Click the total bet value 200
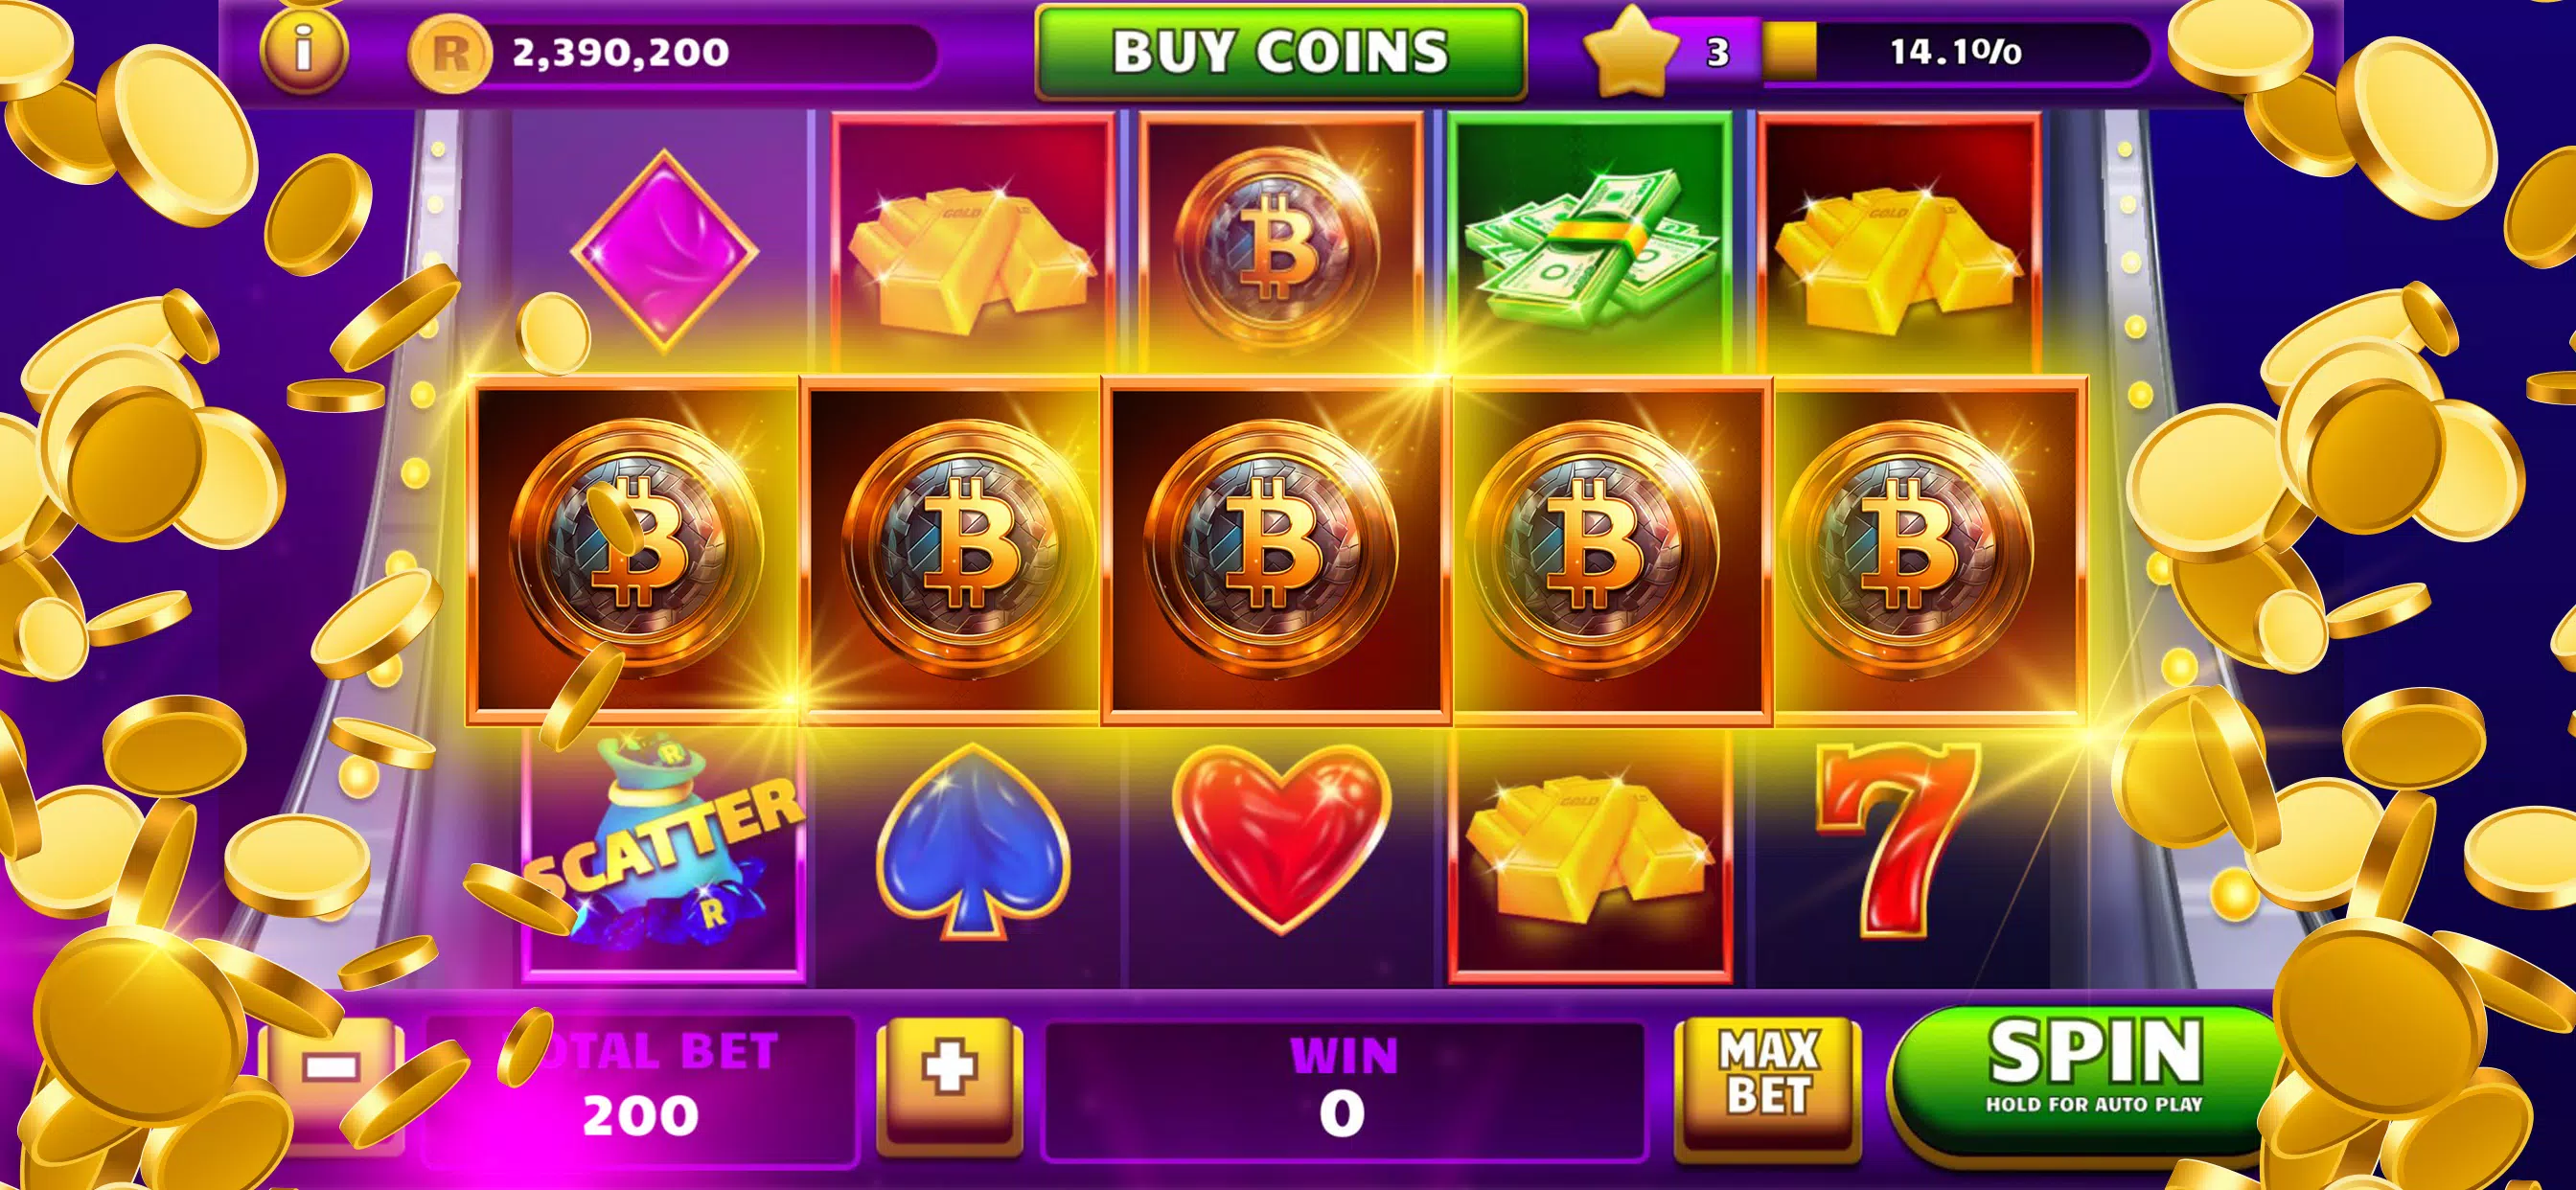 (640, 1116)
